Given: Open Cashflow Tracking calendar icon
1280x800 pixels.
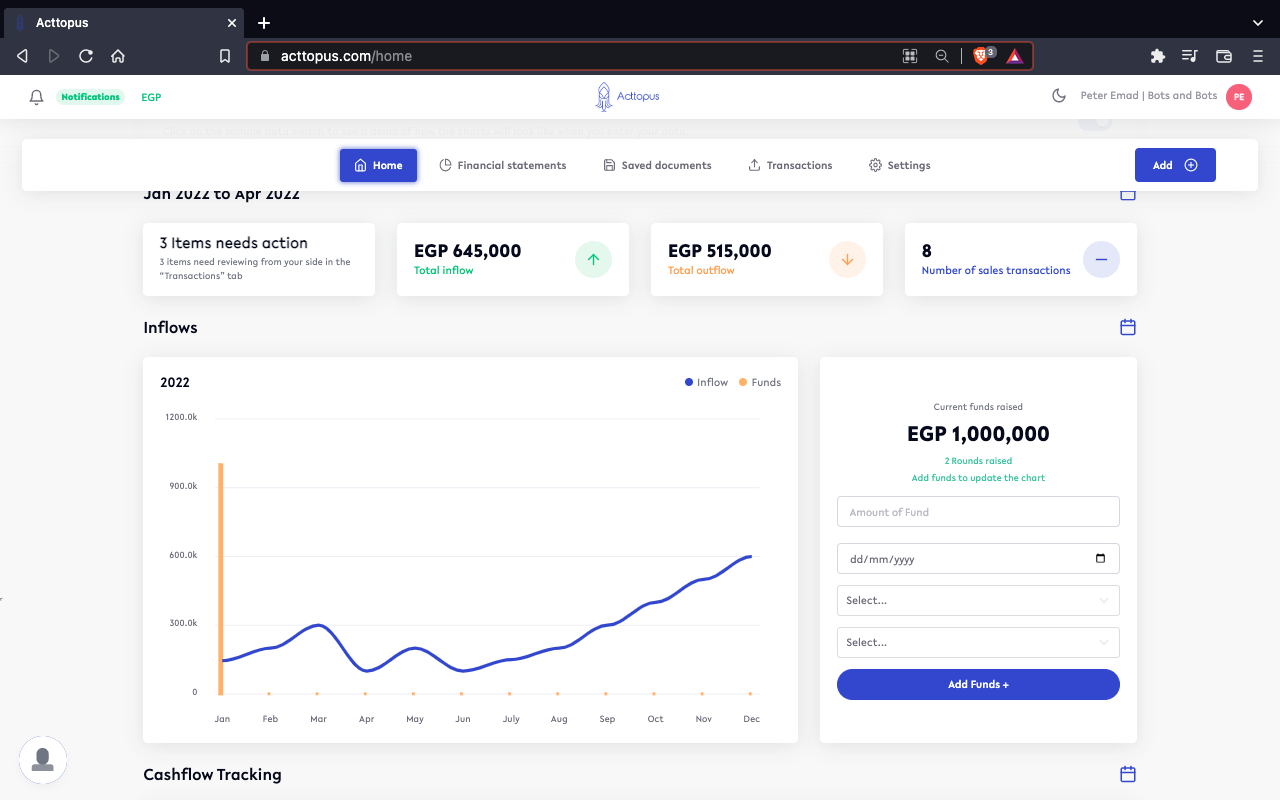Looking at the screenshot, I should [1128, 774].
